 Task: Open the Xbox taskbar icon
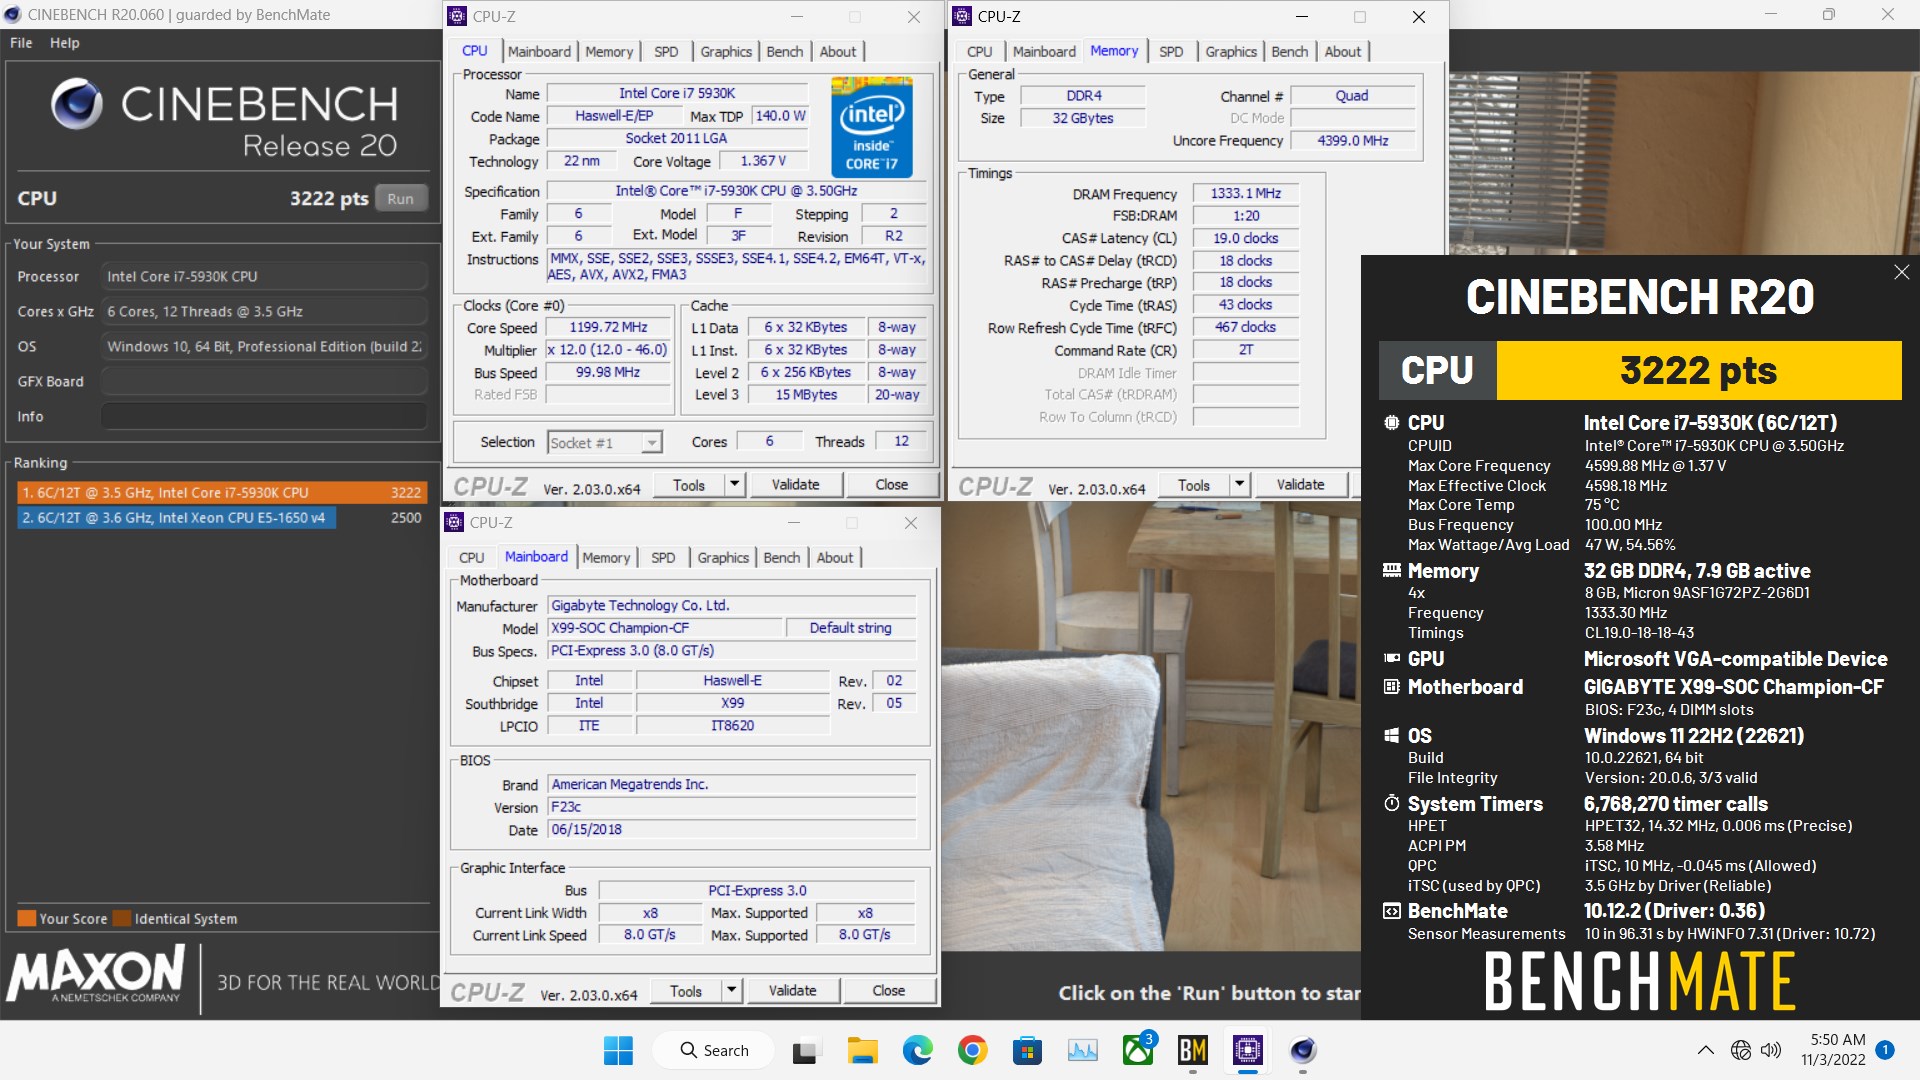1138,1050
